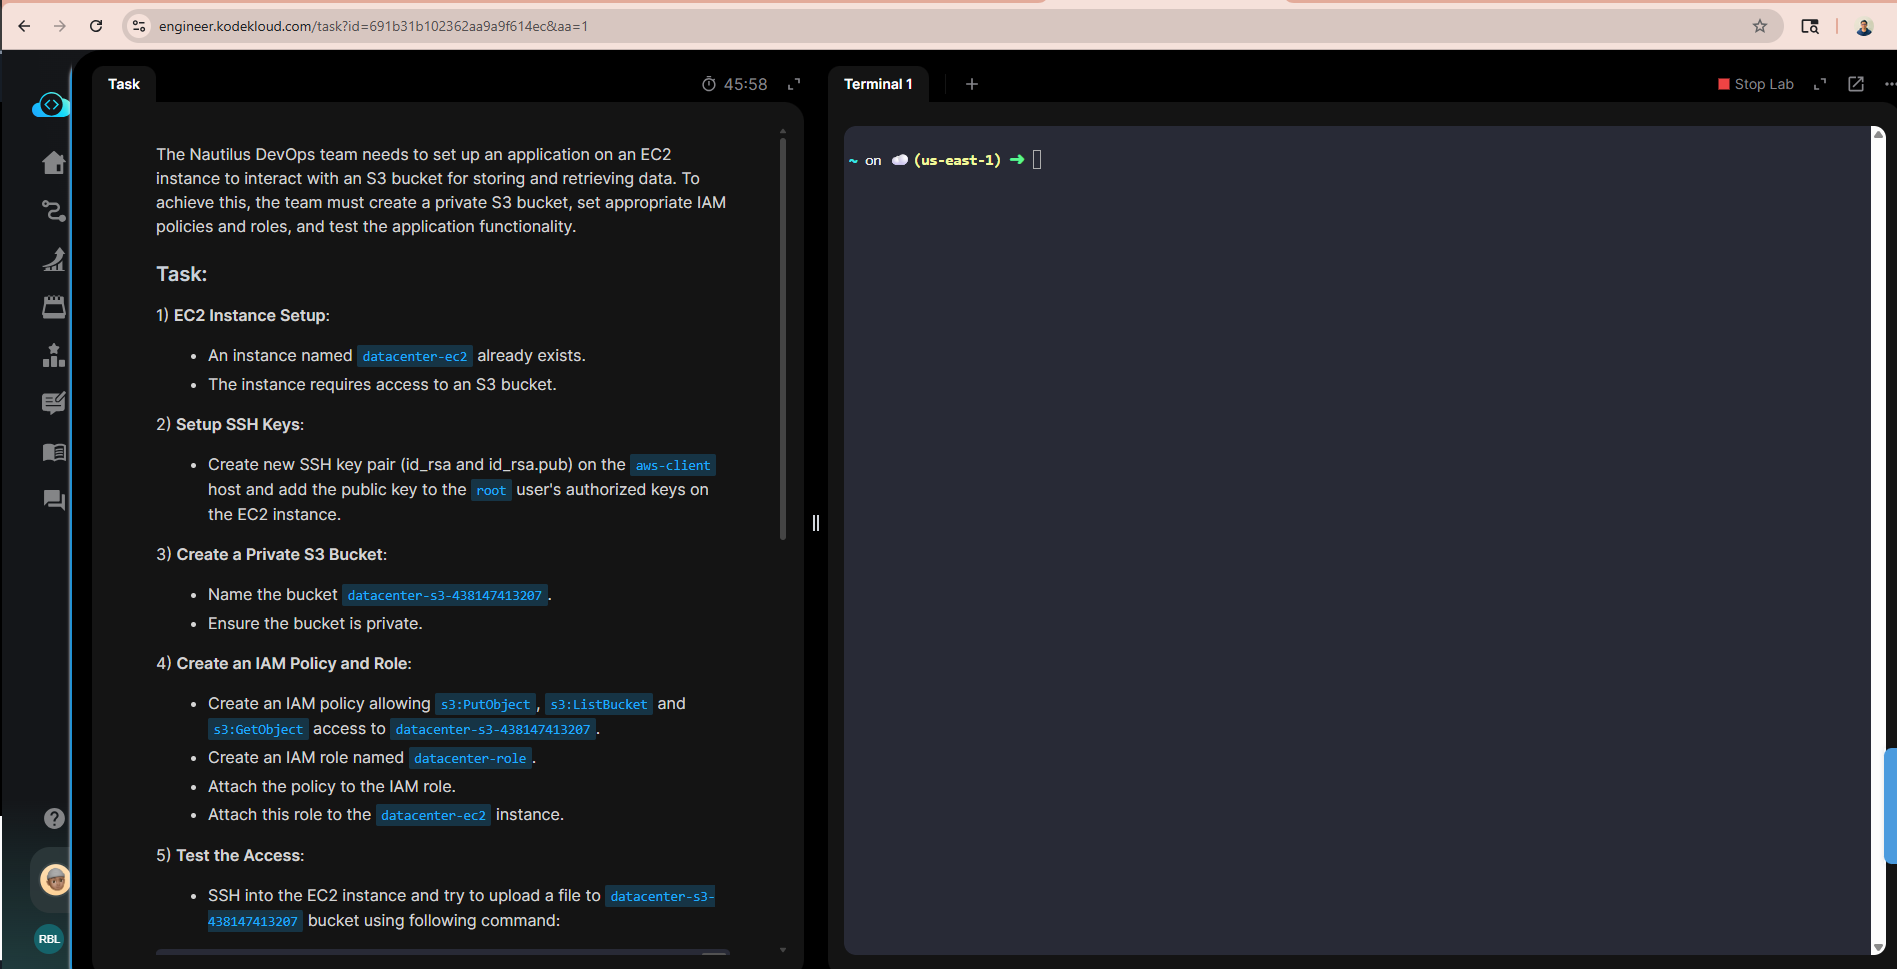Screen dimensions: 1897x969
Task: Select the Task tab
Action: 124,85
